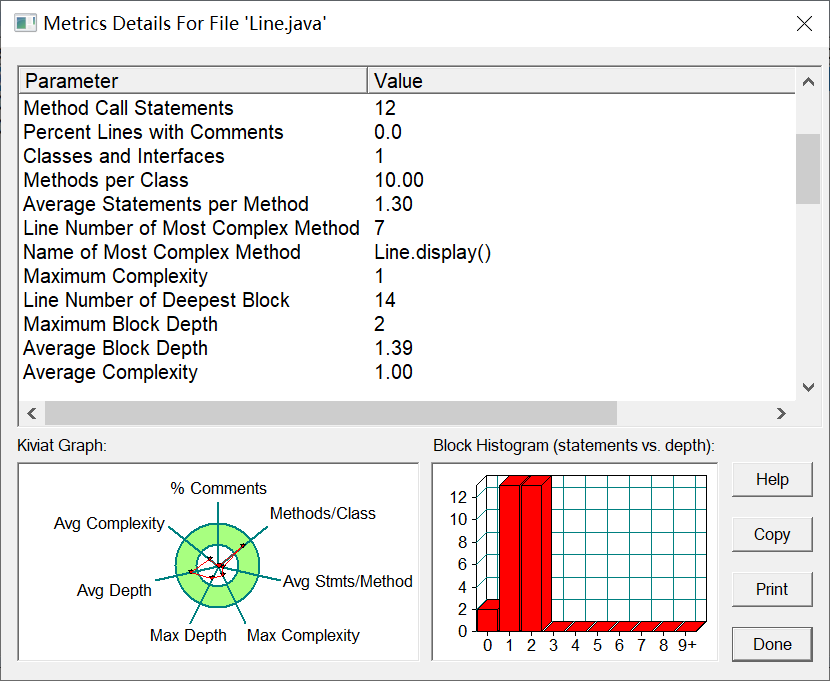
Task: Click the horizontal scrollbar thumb
Action: point(331,413)
